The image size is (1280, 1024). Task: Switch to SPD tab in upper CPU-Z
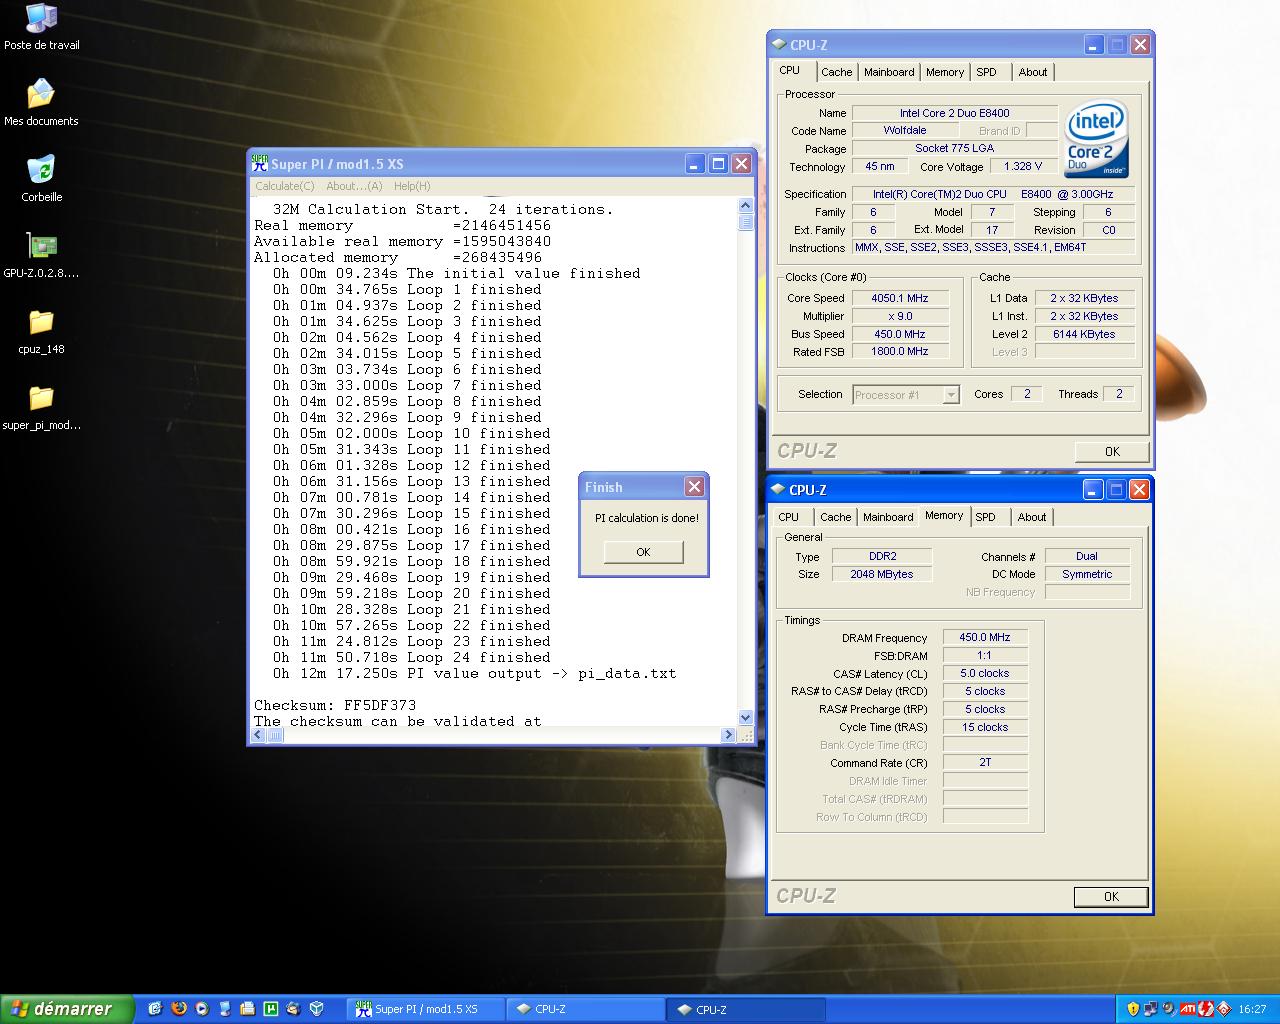[x=987, y=72]
